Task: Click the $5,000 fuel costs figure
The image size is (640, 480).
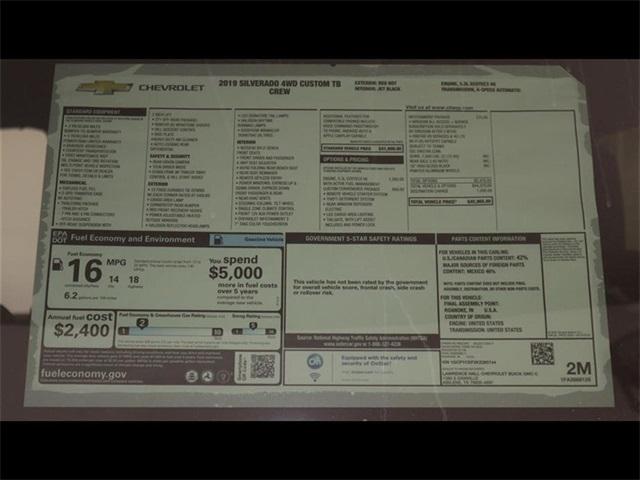Action: click(236, 272)
